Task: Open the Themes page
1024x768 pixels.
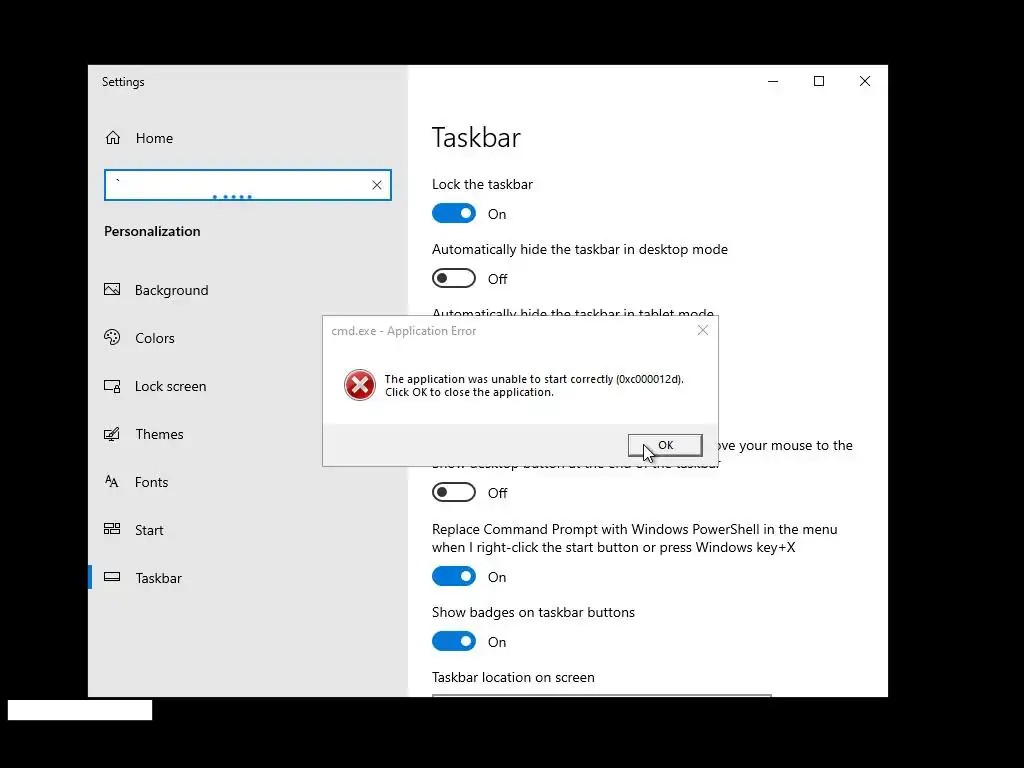Action: coord(248,434)
